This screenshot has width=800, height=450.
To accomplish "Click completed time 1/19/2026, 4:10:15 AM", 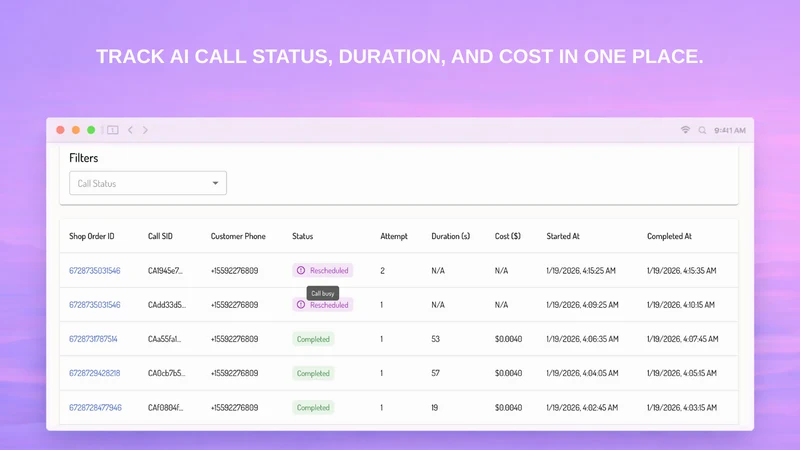I will pyautogui.click(x=681, y=305).
